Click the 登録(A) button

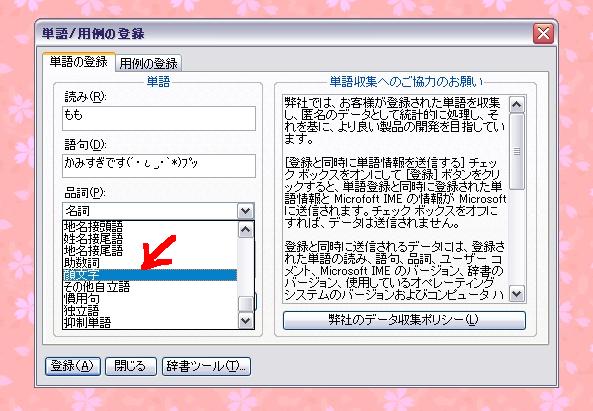coord(73,366)
